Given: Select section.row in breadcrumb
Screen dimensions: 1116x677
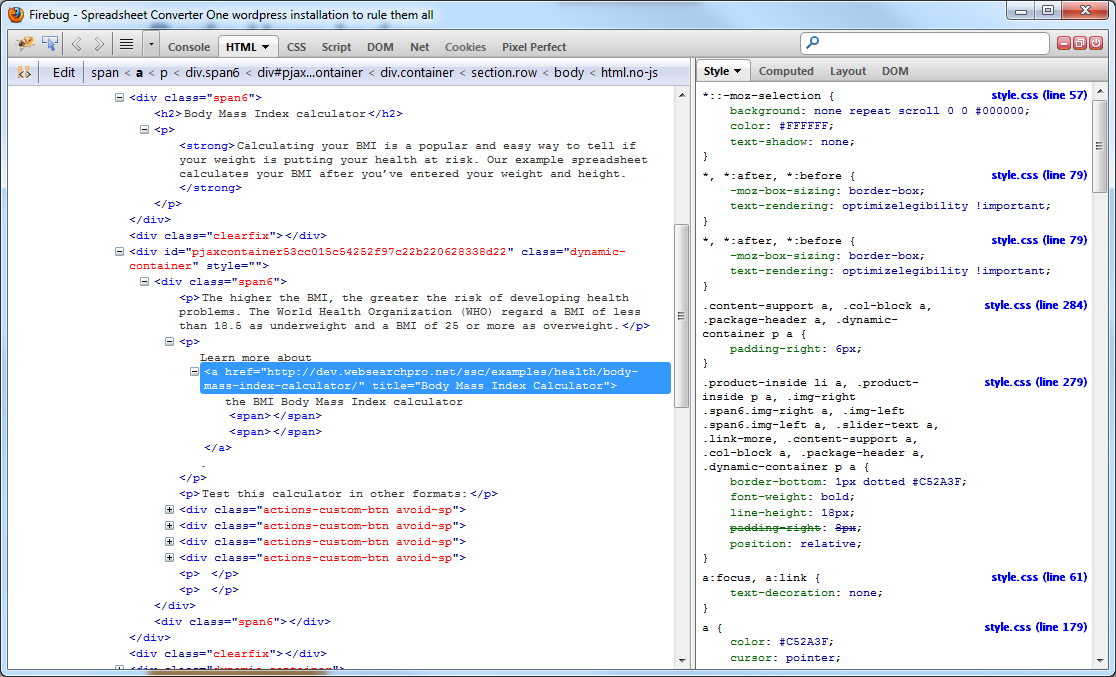Looking at the screenshot, I should click(x=504, y=73).
